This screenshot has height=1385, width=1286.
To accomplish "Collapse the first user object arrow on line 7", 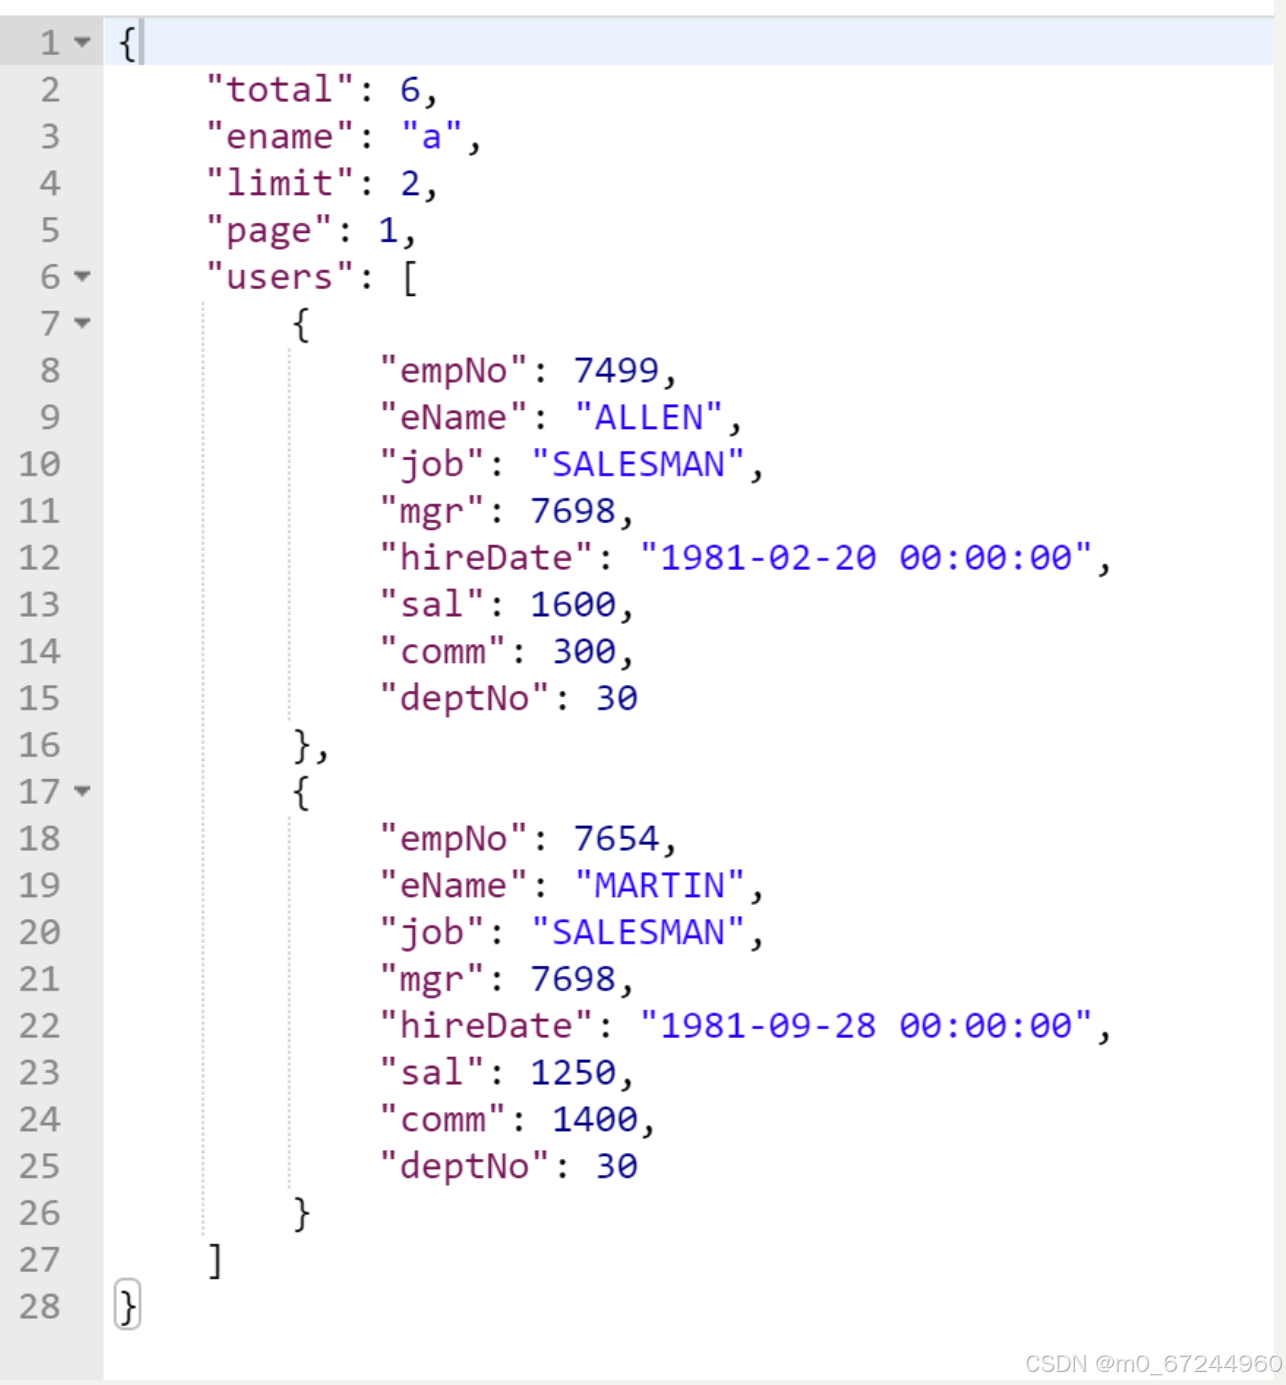I will [x=82, y=323].
